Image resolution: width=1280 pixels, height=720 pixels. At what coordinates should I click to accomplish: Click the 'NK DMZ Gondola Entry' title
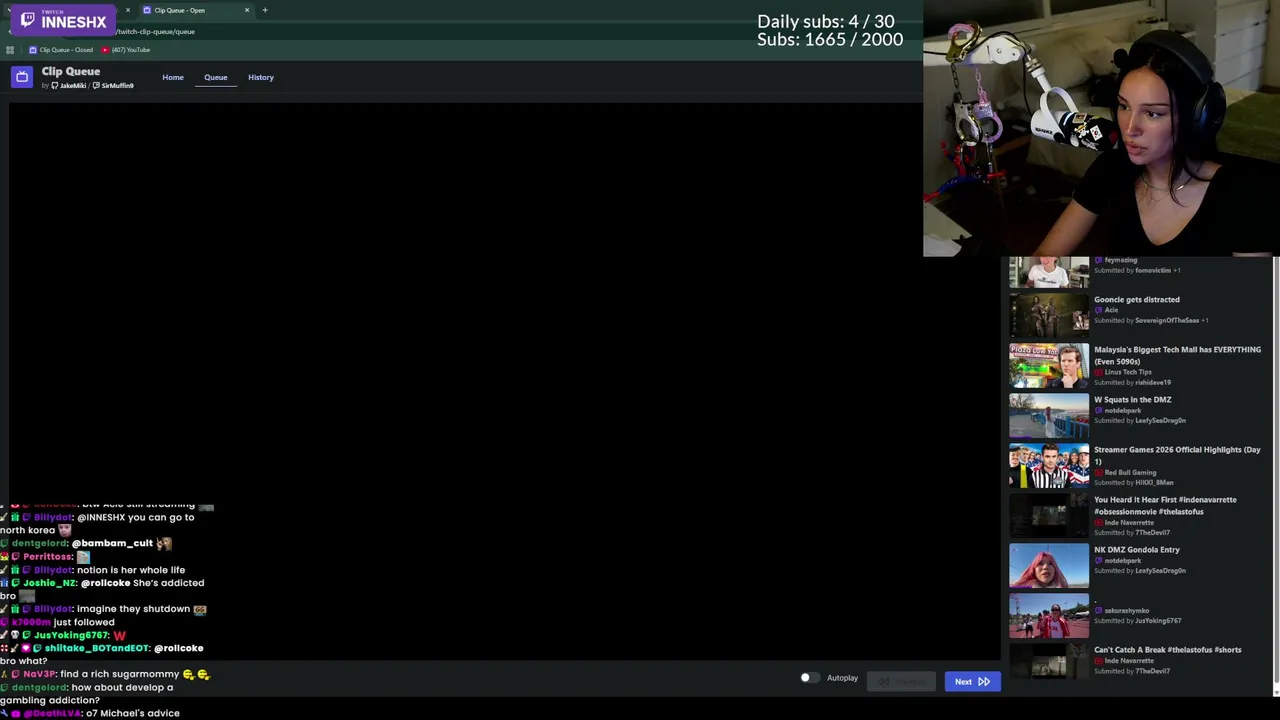pyautogui.click(x=1137, y=549)
